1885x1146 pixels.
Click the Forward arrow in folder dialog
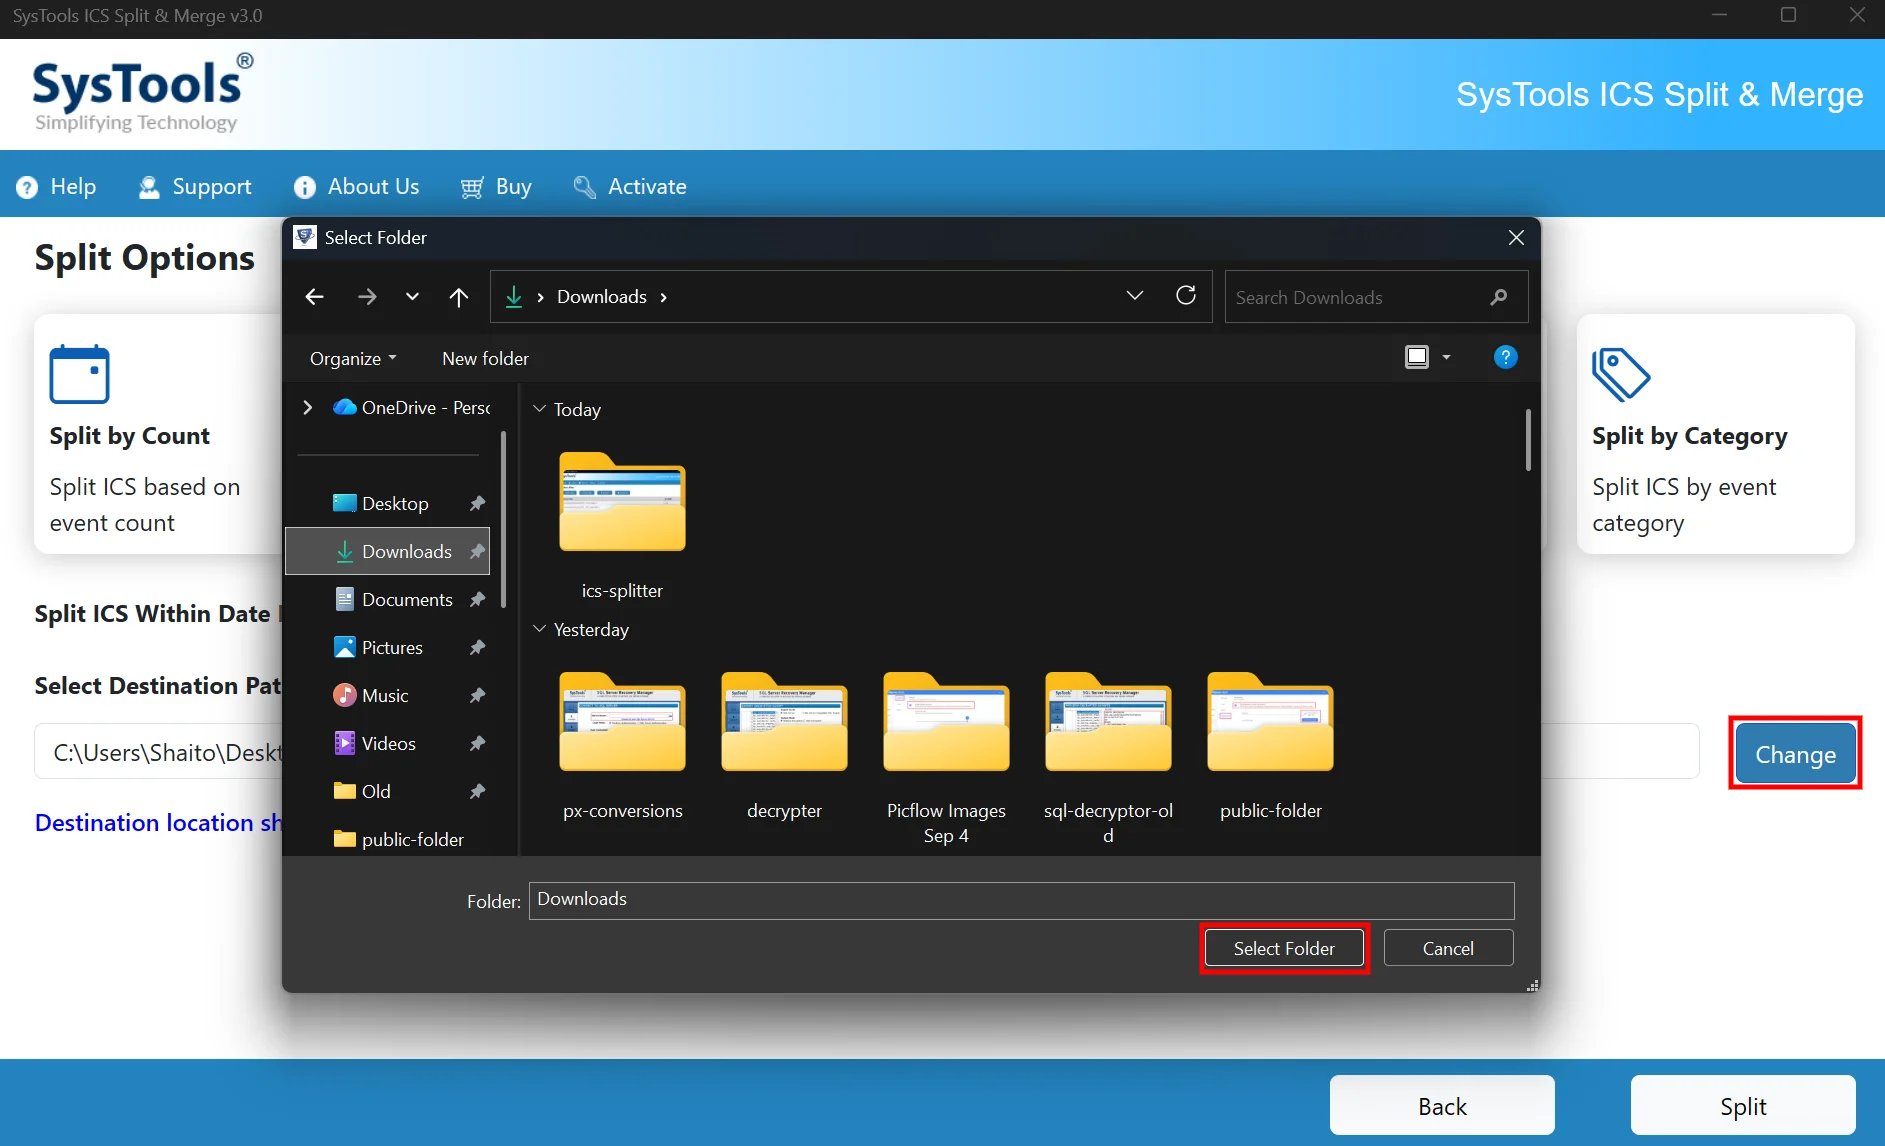point(367,297)
